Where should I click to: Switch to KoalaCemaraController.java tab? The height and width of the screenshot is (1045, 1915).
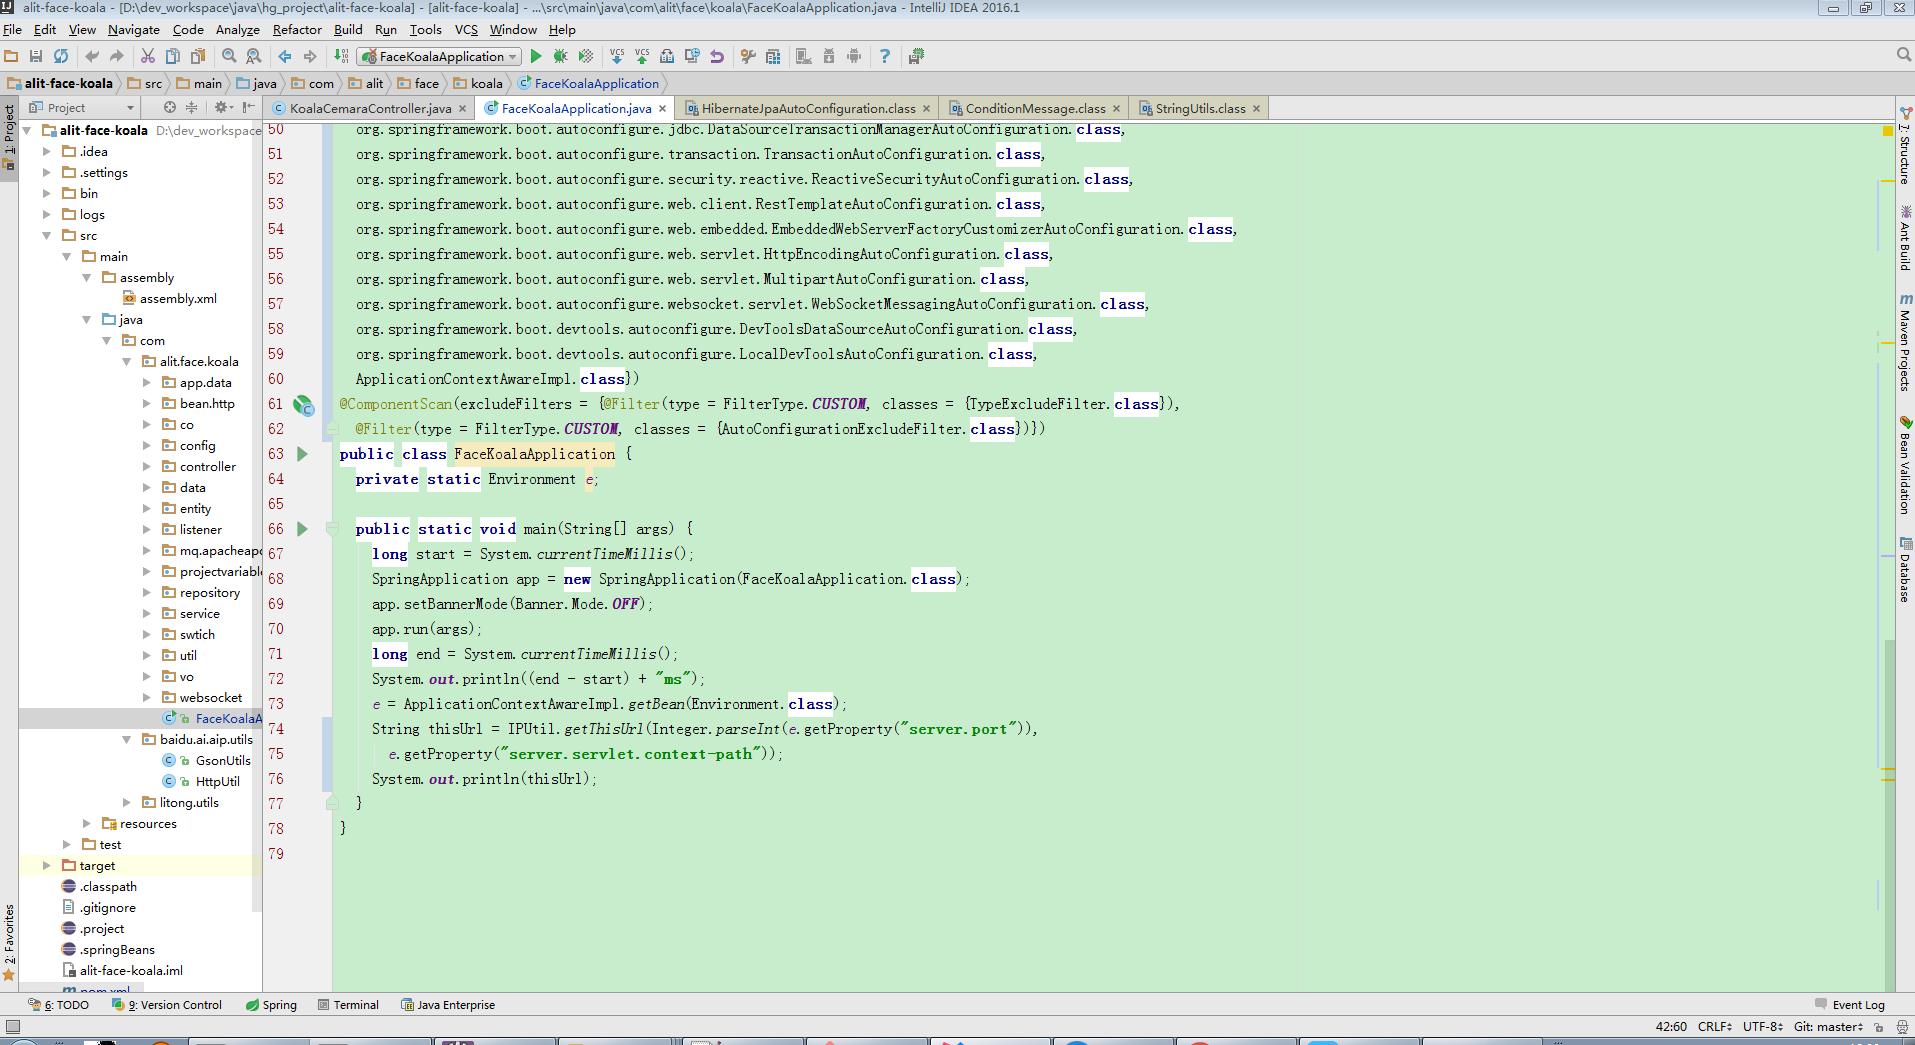coord(370,108)
